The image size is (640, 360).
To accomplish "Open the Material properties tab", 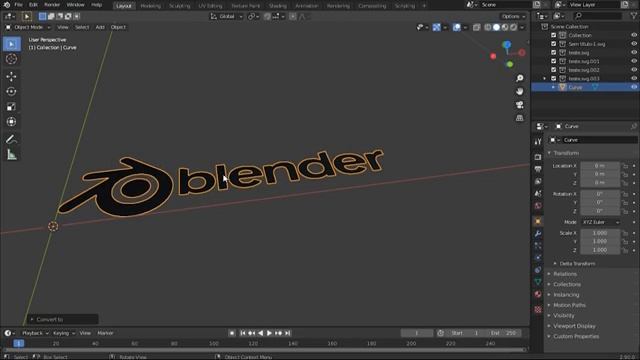I will tap(538, 294).
